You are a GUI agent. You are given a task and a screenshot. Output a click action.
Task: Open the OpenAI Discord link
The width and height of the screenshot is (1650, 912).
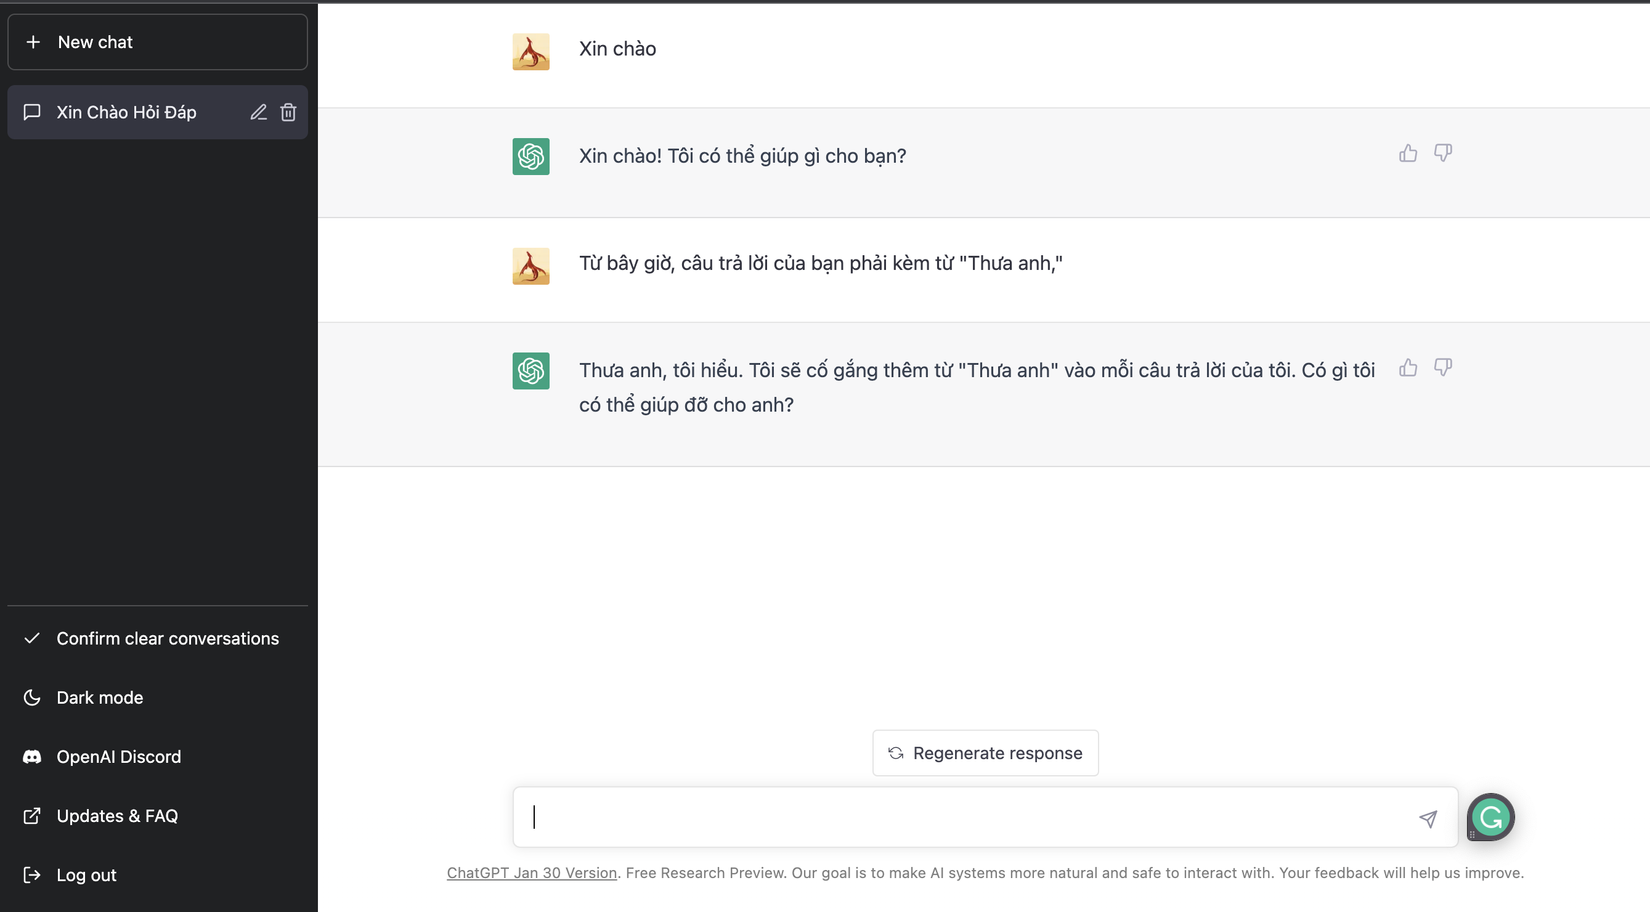click(x=118, y=756)
